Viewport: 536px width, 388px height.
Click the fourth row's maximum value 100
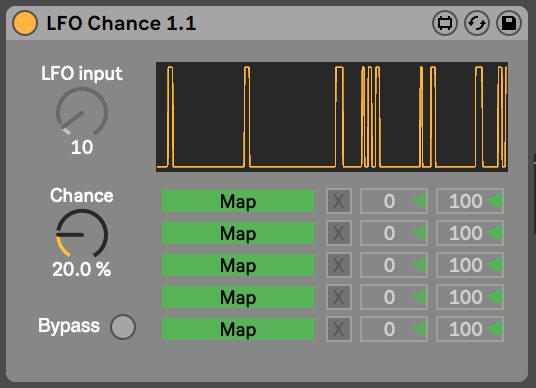[x=470, y=297]
